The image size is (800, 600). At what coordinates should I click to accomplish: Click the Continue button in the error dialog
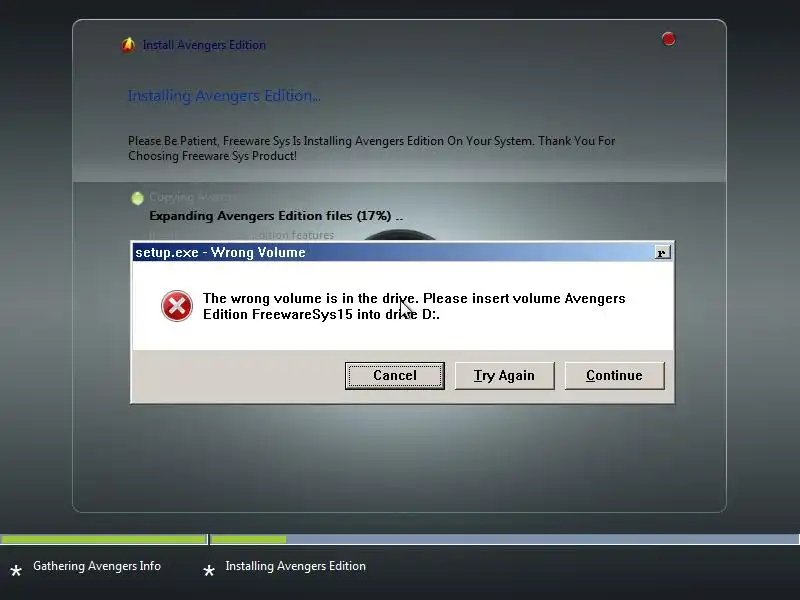pyautogui.click(x=614, y=376)
